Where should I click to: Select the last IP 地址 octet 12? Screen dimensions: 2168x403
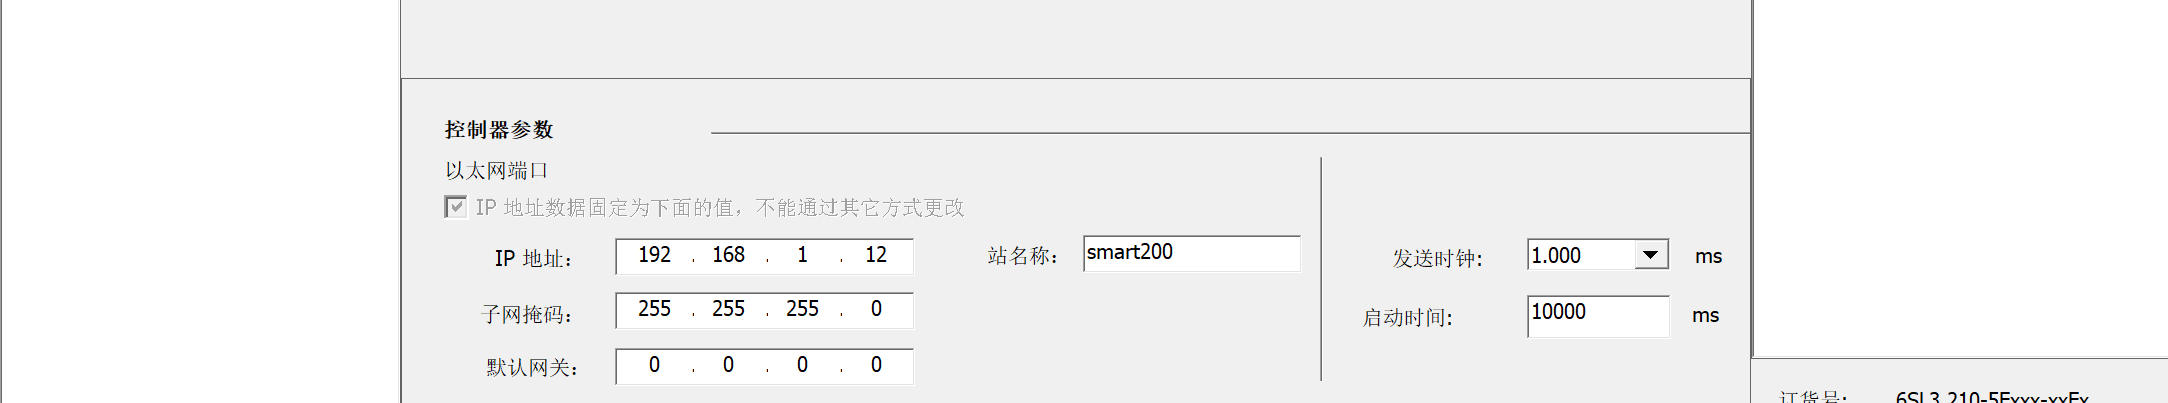876,256
